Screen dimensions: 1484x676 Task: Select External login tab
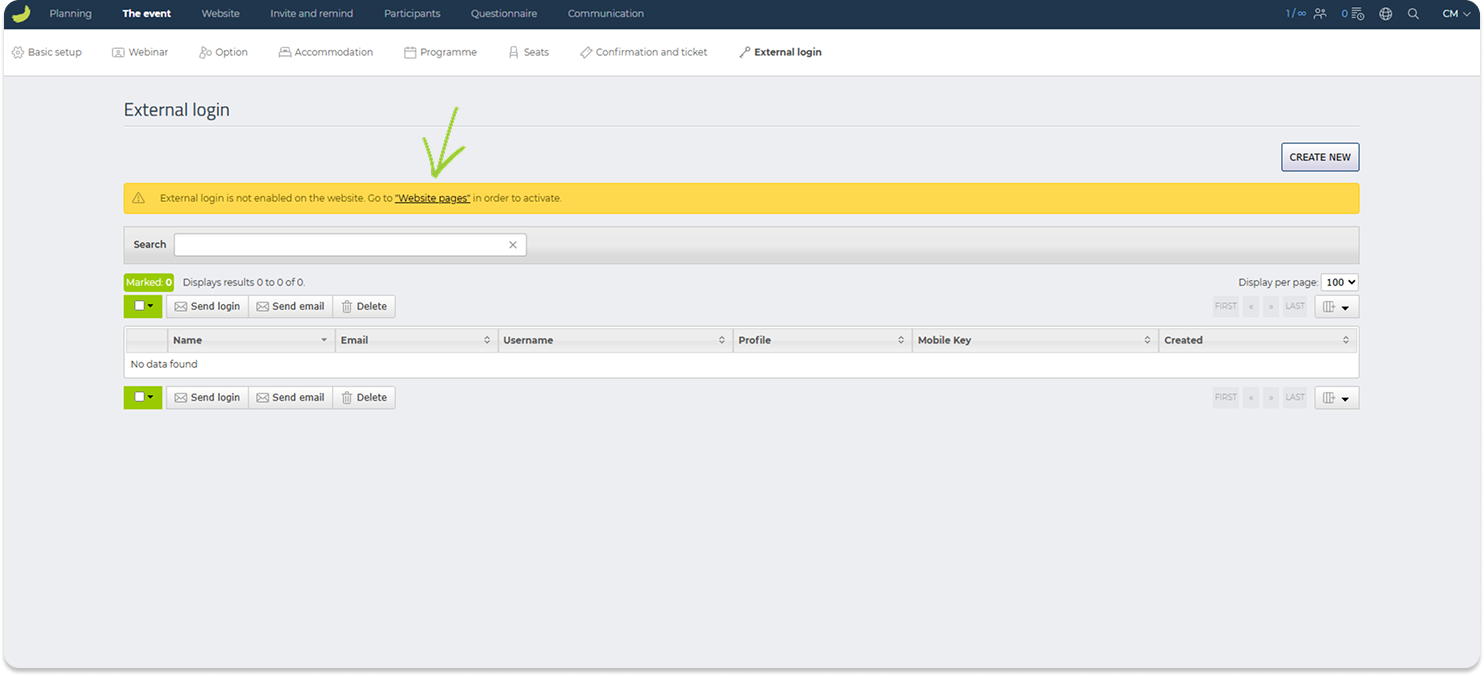[x=780, y=52]
